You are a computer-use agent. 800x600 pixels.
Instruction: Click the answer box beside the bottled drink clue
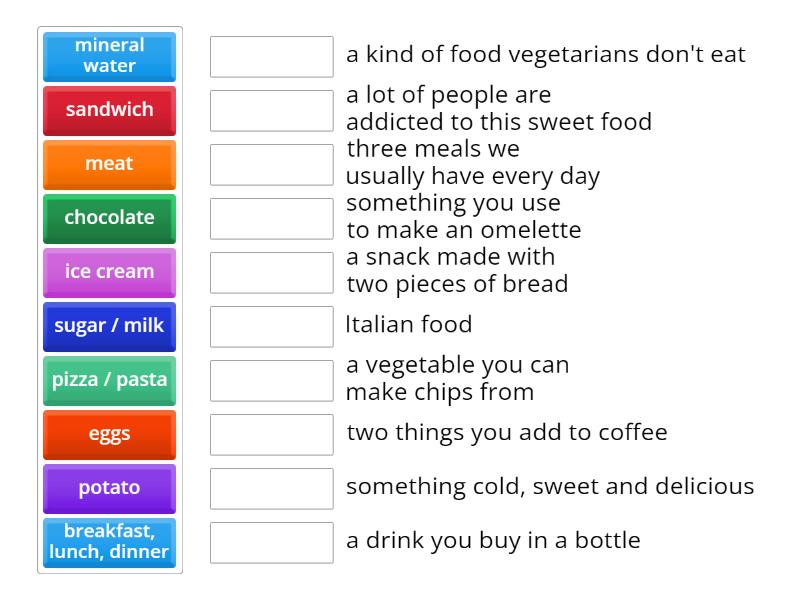pyautogui.click(x=271, y=543)
